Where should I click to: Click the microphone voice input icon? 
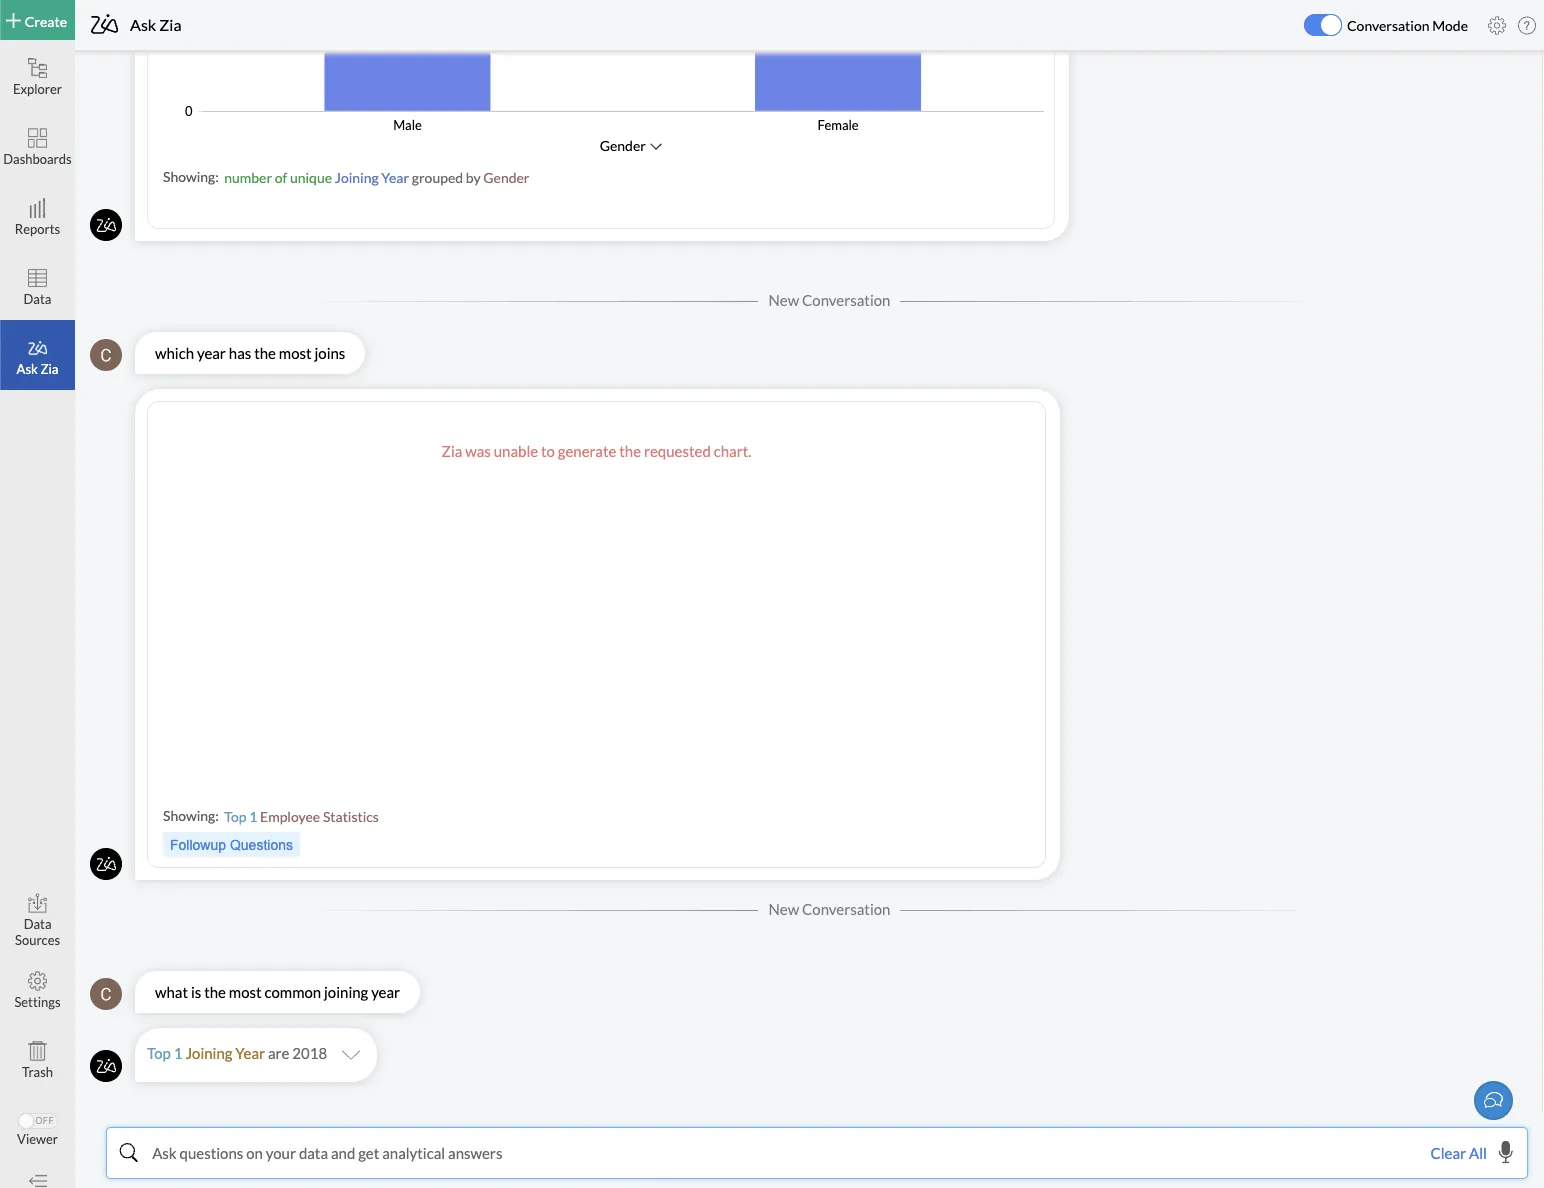[1506, 1153]
